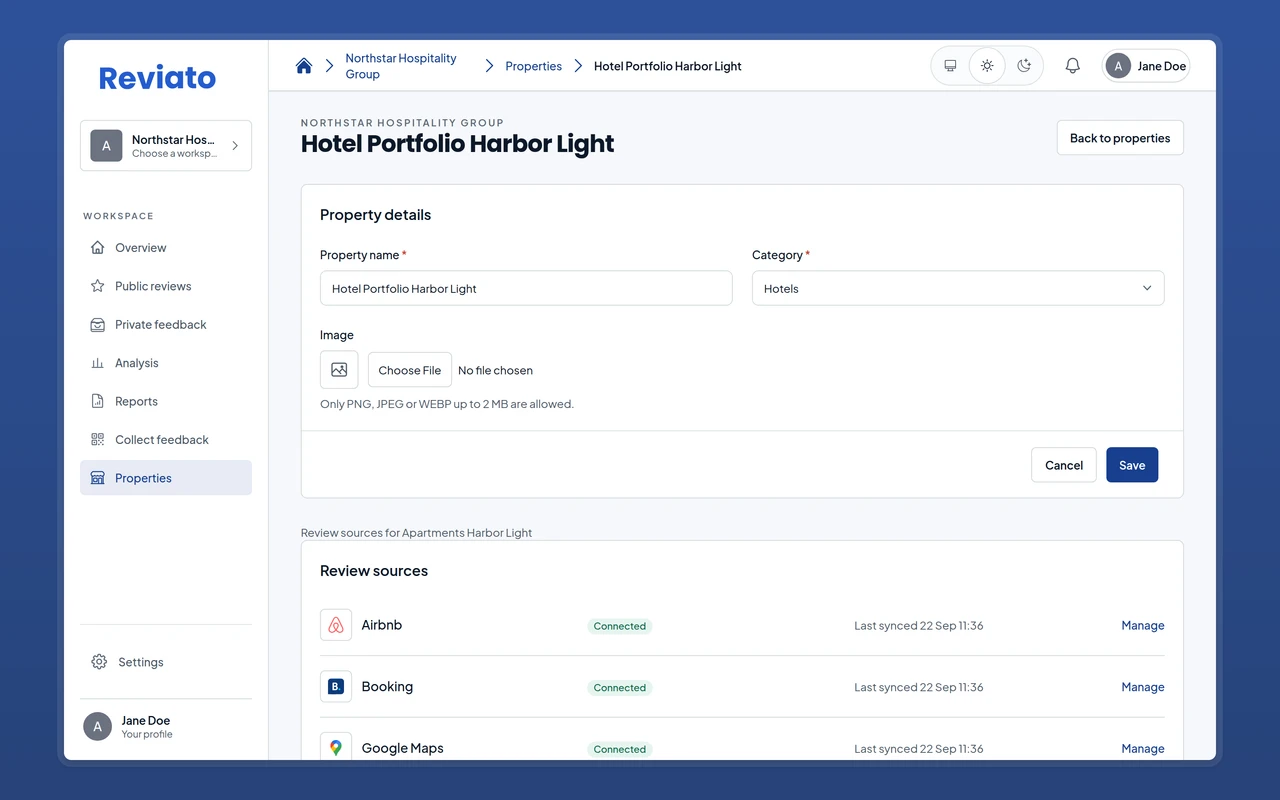This screenshot has height=800, width=1280.
Task: Manage the Booking review source
Action: [x=1143, y=687]
